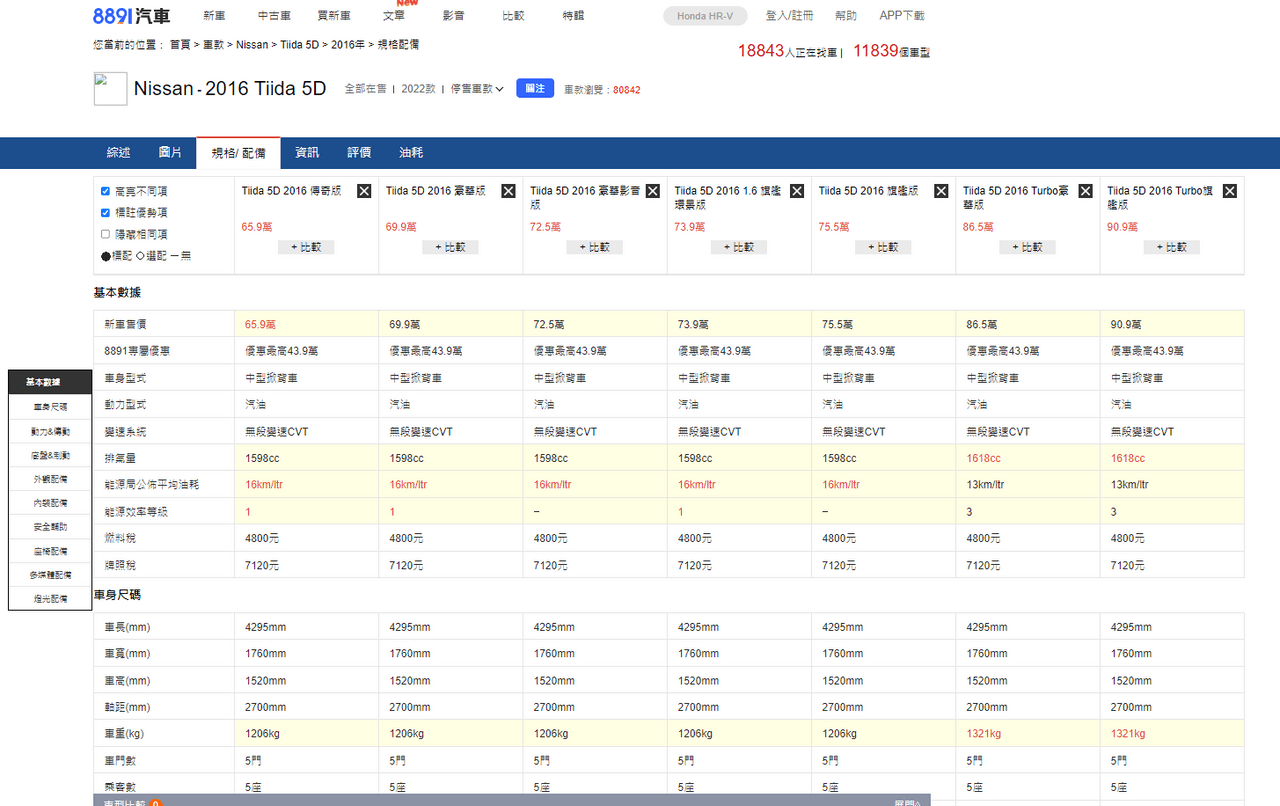The height and width of the screenshot is (806, 1280).
Task: Close the 1.6 旗艦環景版 column
Action: pyautogui.click(x=797, y=191)
